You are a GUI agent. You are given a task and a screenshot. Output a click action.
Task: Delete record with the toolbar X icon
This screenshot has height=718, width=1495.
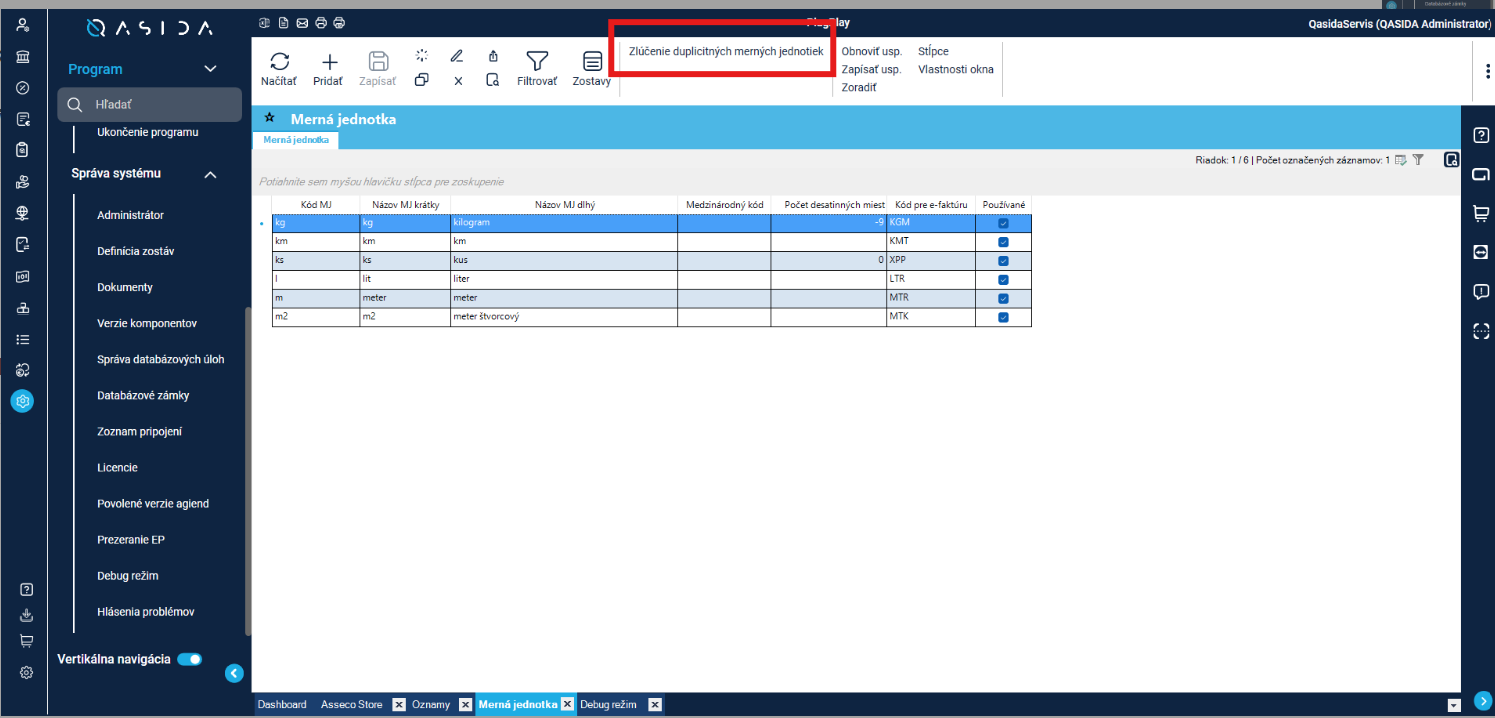458,81
